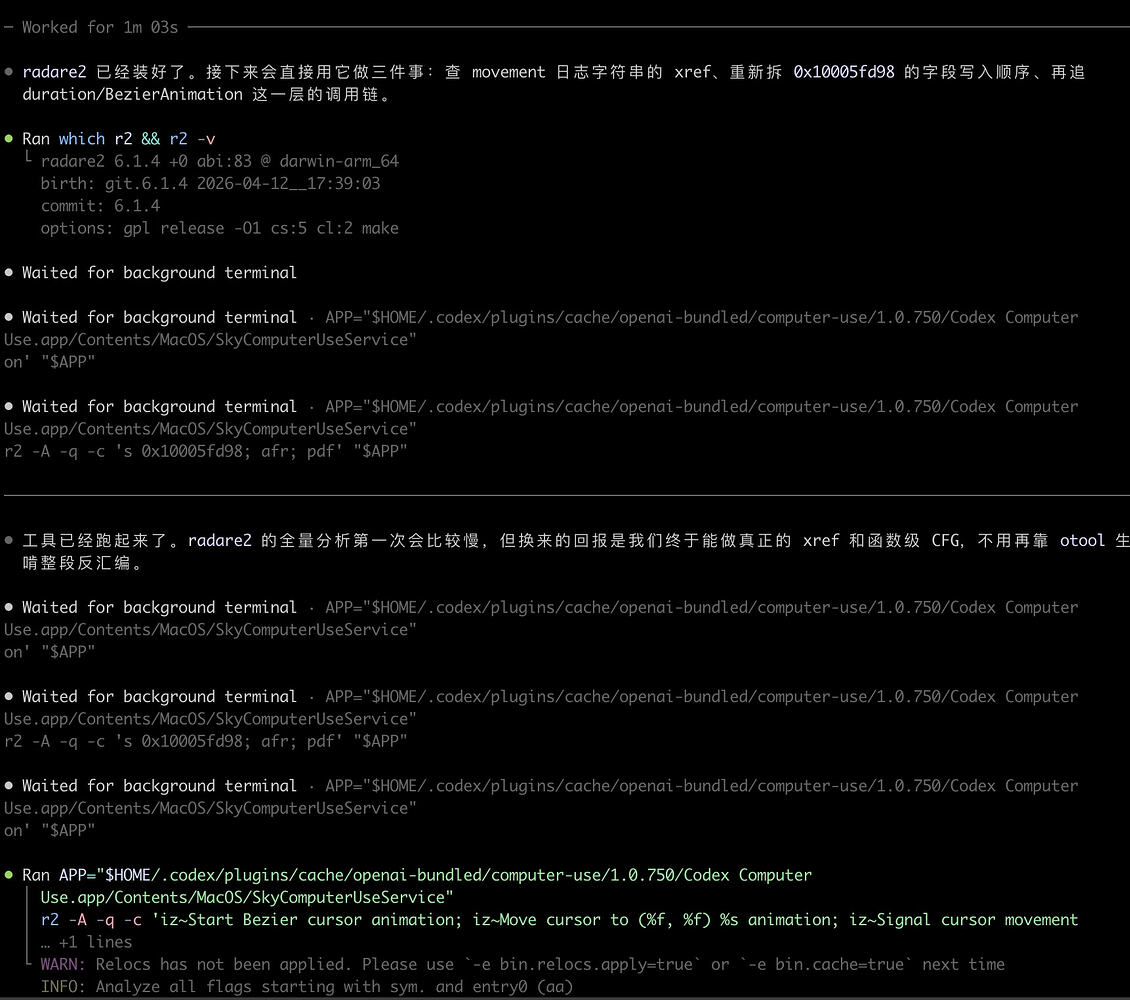This screenshot has width=1130, height=1000.
Task: Expand the '… +1 lines' collapsed output
Action: point(86,942)
